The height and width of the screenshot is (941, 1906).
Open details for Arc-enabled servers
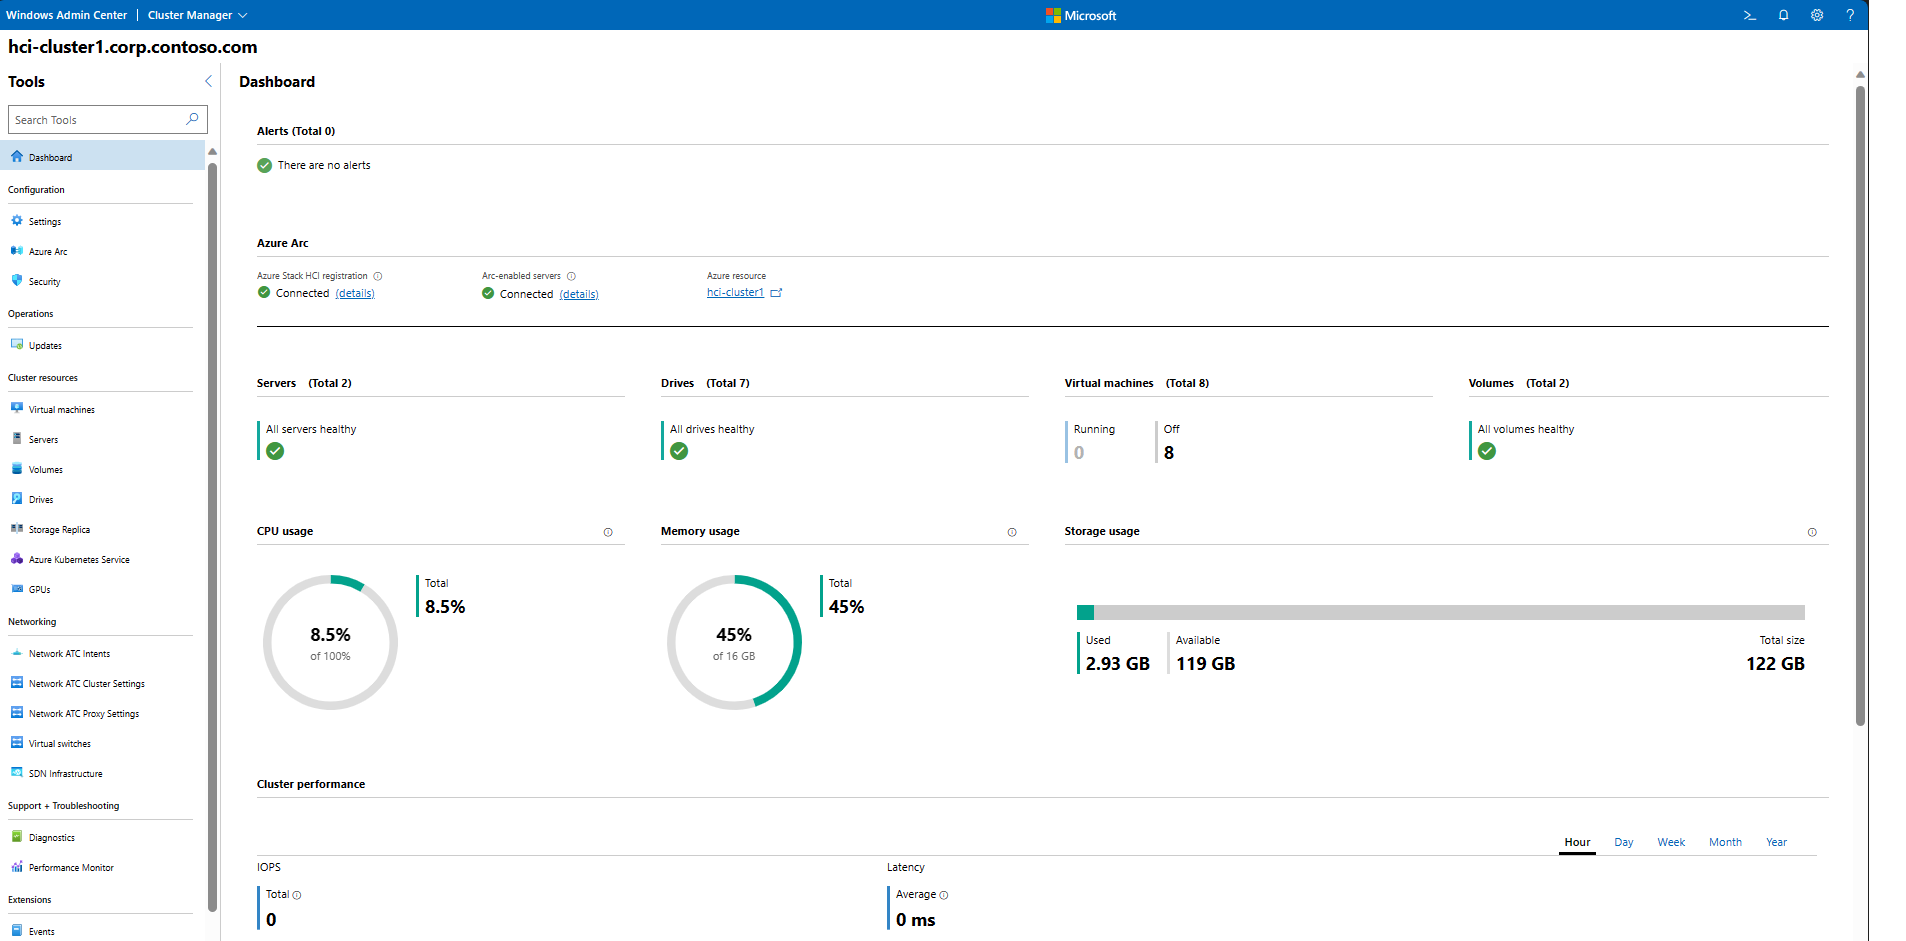point(578,294)
